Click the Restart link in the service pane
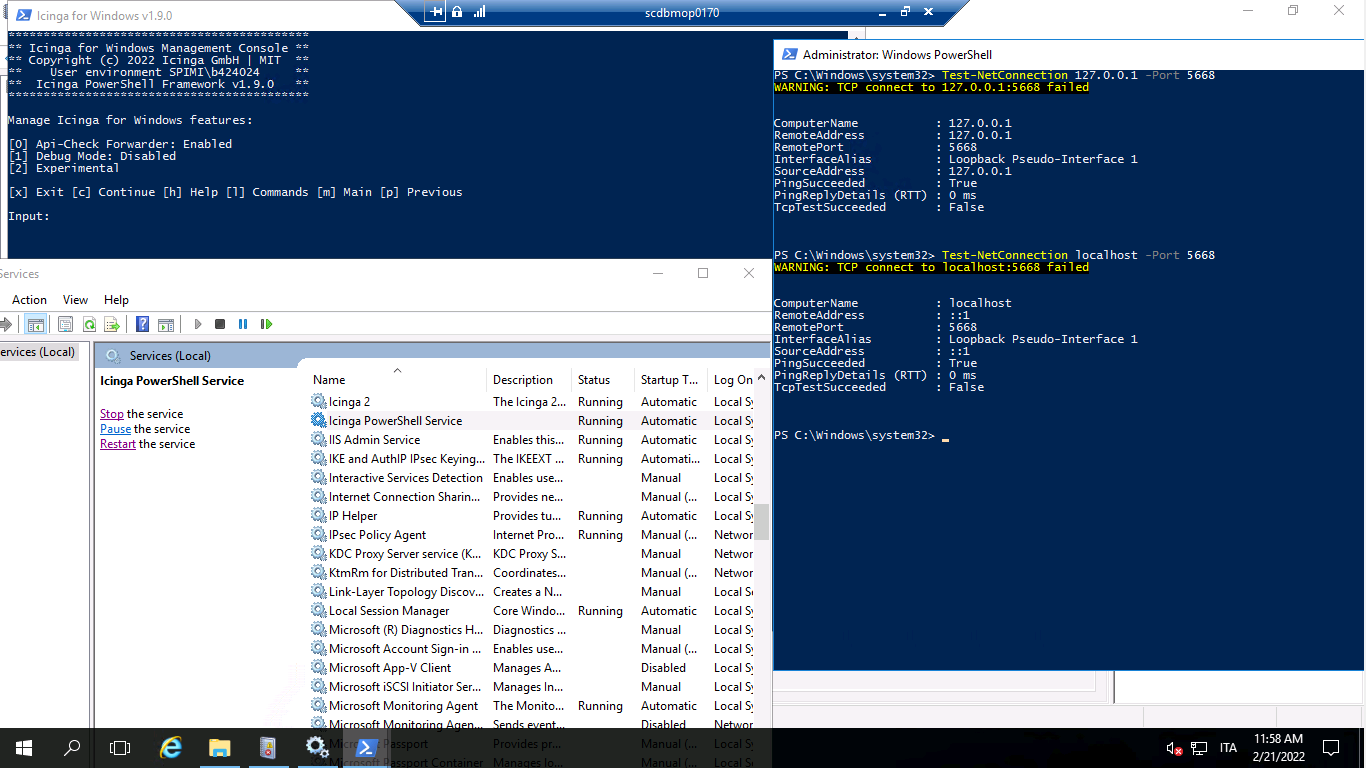 point(117,443)
